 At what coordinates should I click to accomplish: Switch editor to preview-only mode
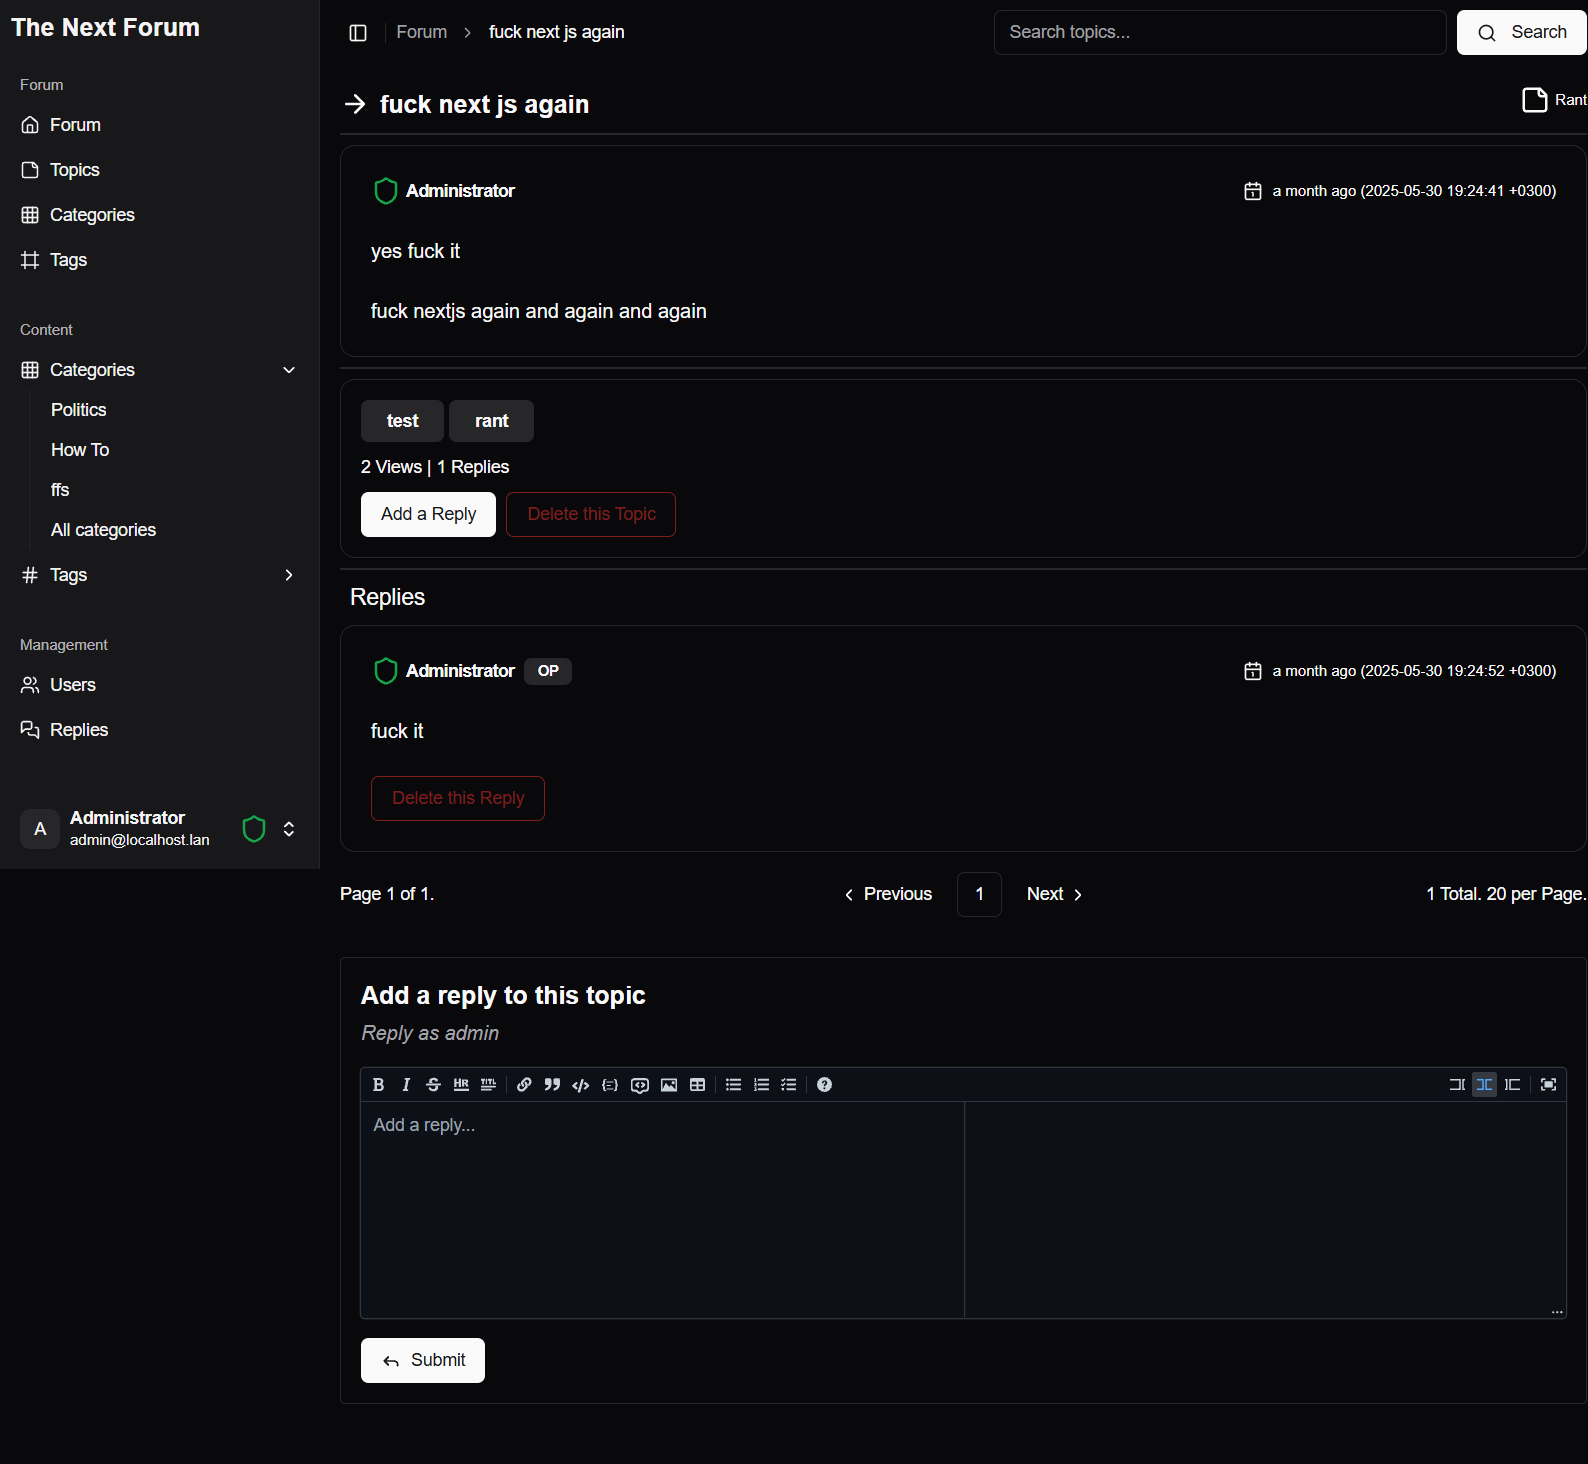coord(1513,1085)
